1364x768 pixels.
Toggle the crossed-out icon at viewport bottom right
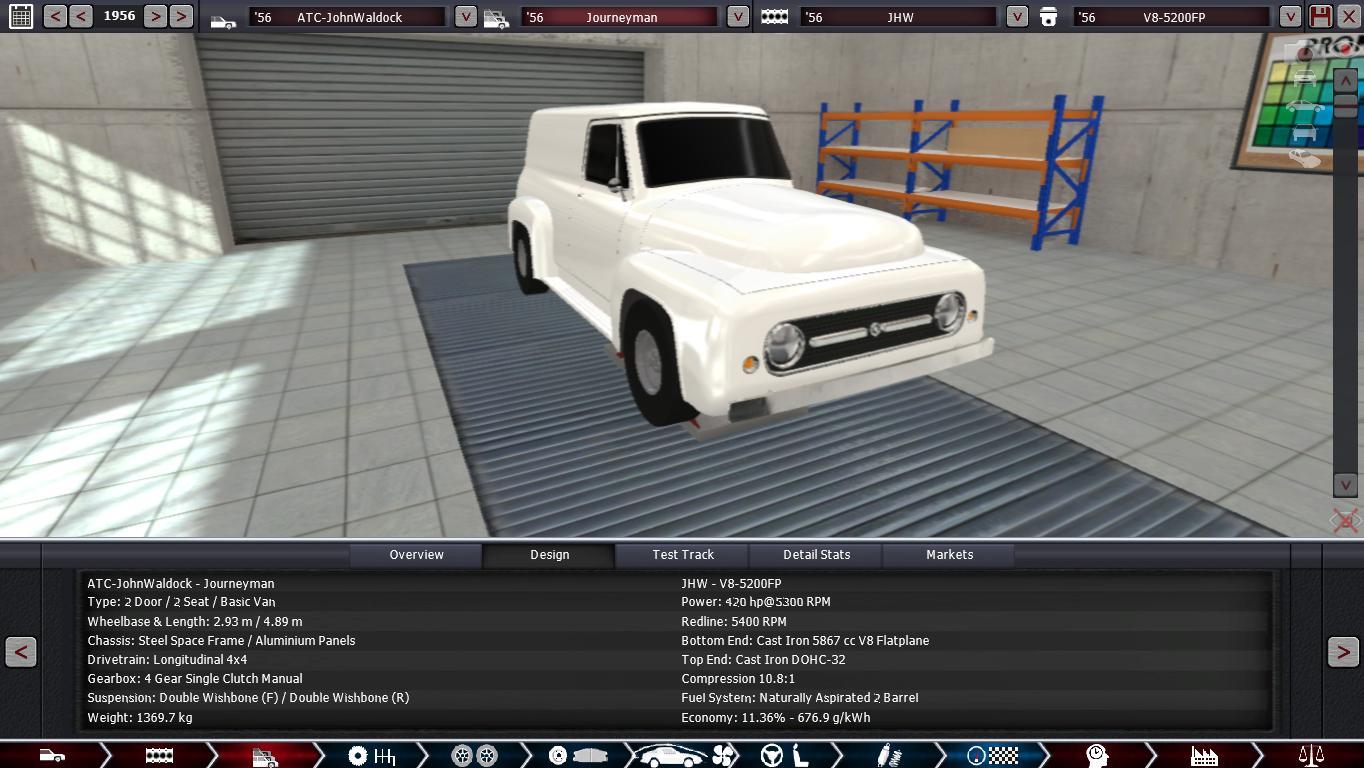[x=1345, y=520]
